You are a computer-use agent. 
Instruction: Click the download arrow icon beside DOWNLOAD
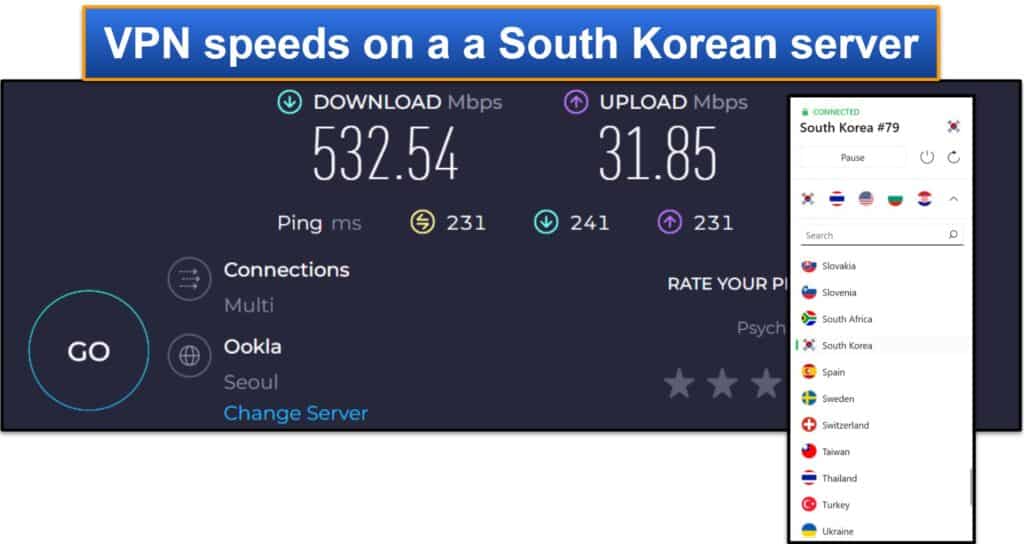(289, 102)
